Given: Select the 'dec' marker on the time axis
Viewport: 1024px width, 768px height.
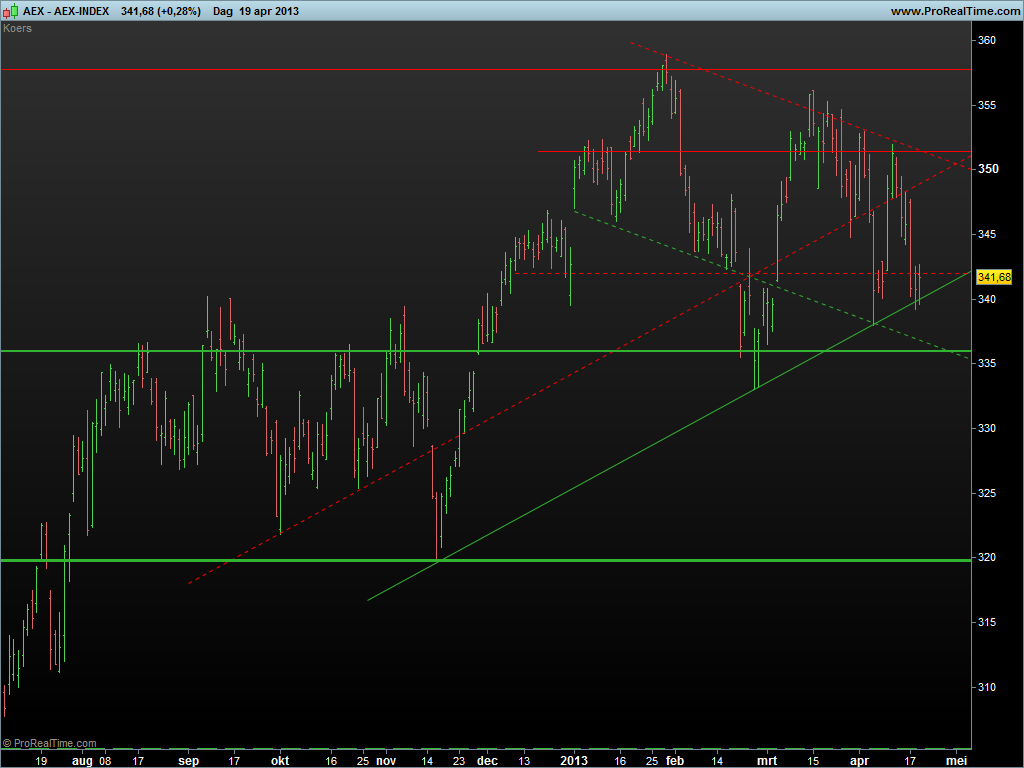Looking at the screenshot, I should [487, 760].
